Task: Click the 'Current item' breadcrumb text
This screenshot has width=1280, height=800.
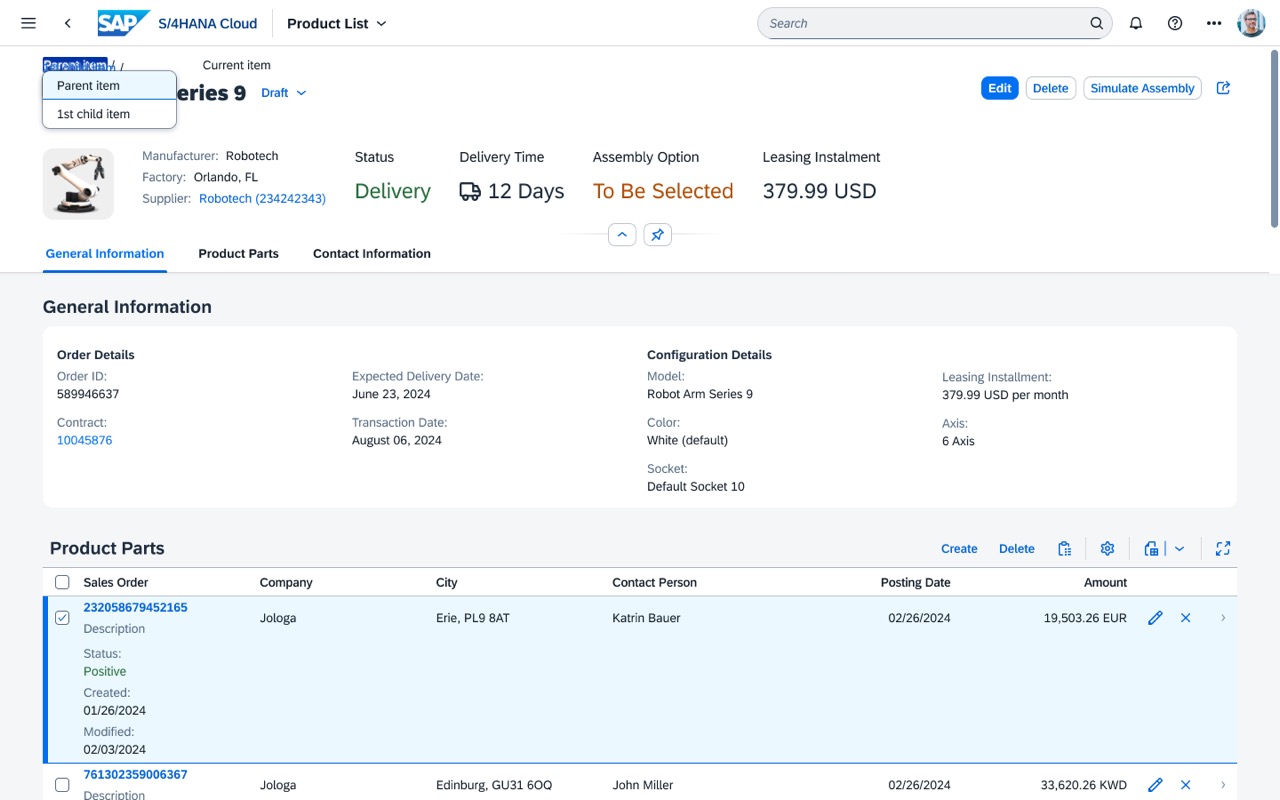Action: [237, 65]
